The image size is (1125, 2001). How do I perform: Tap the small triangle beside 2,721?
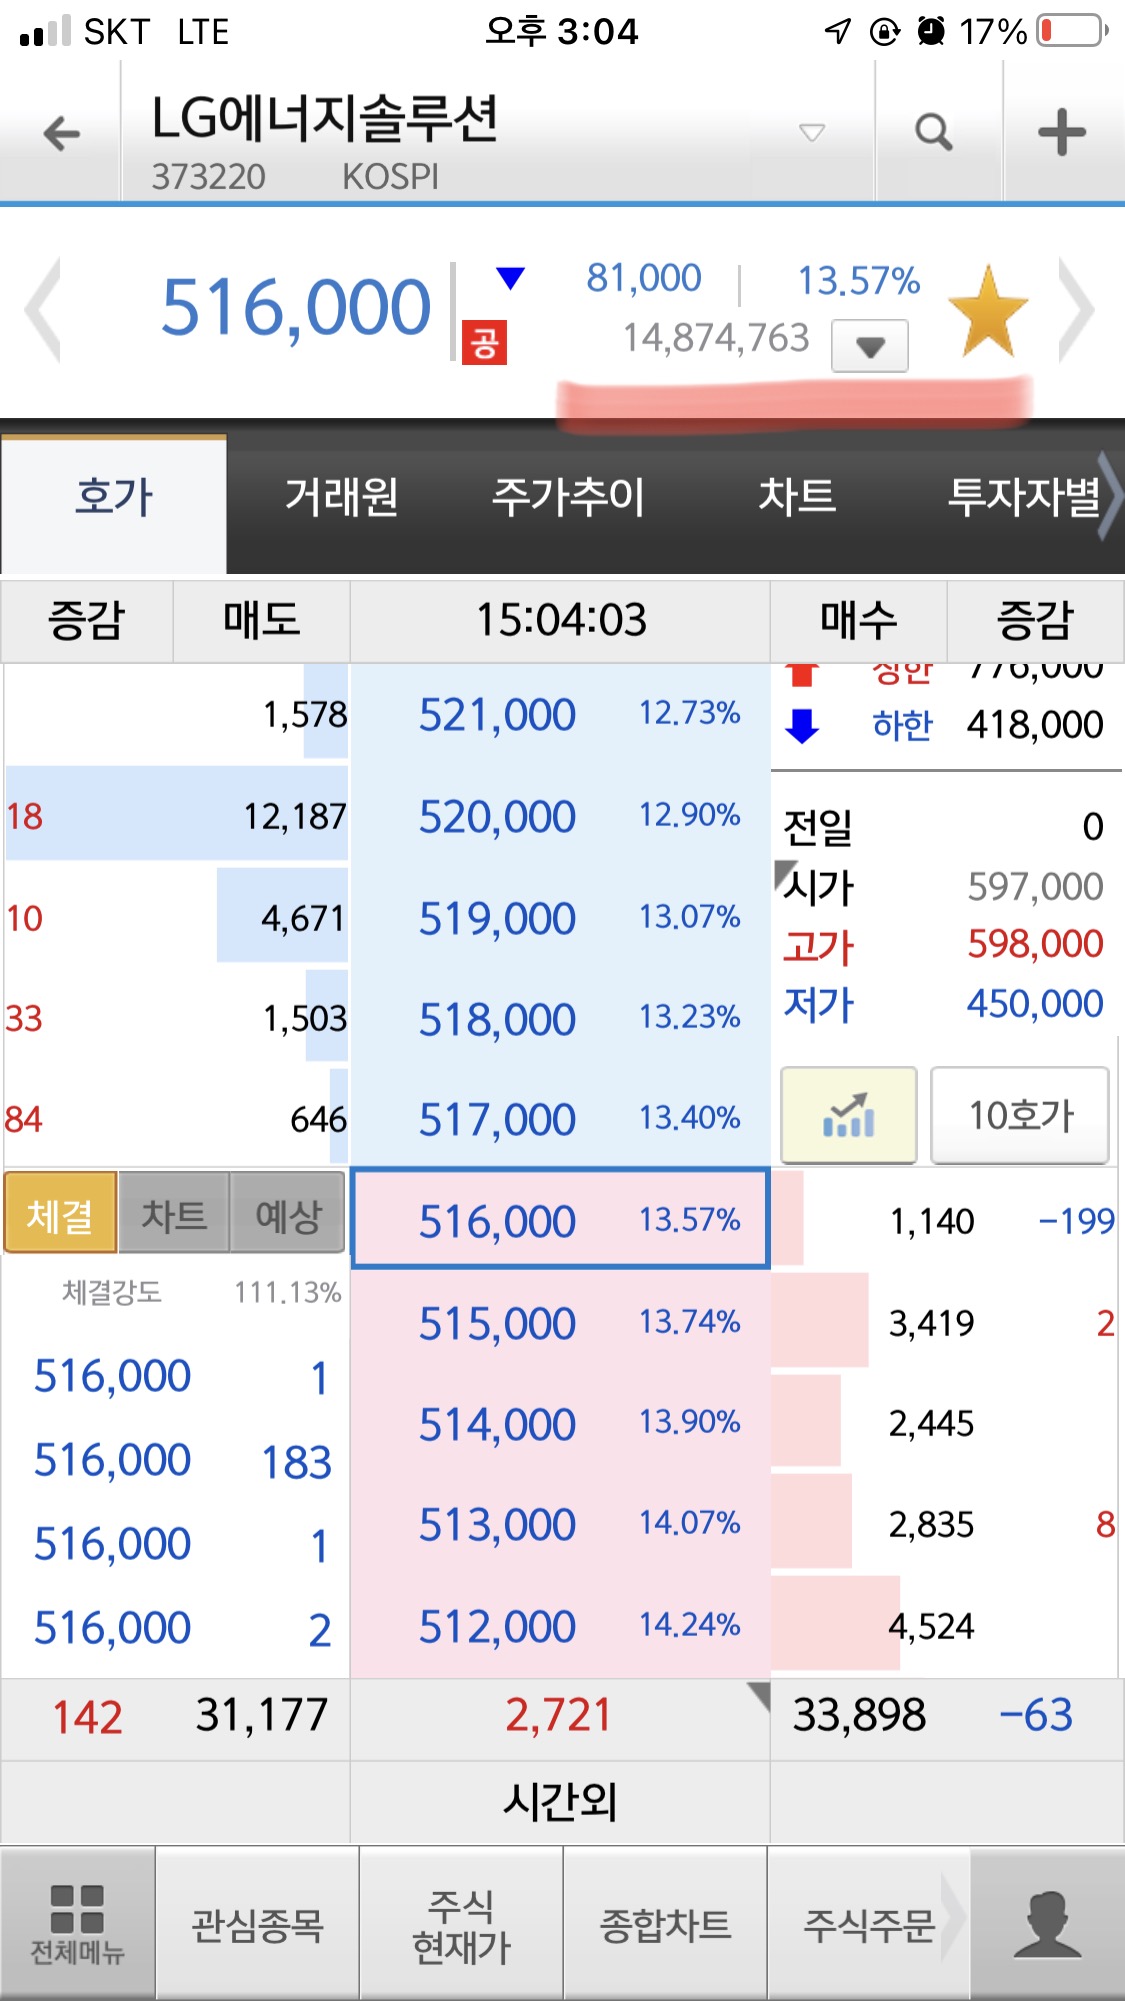point(759,1696)
